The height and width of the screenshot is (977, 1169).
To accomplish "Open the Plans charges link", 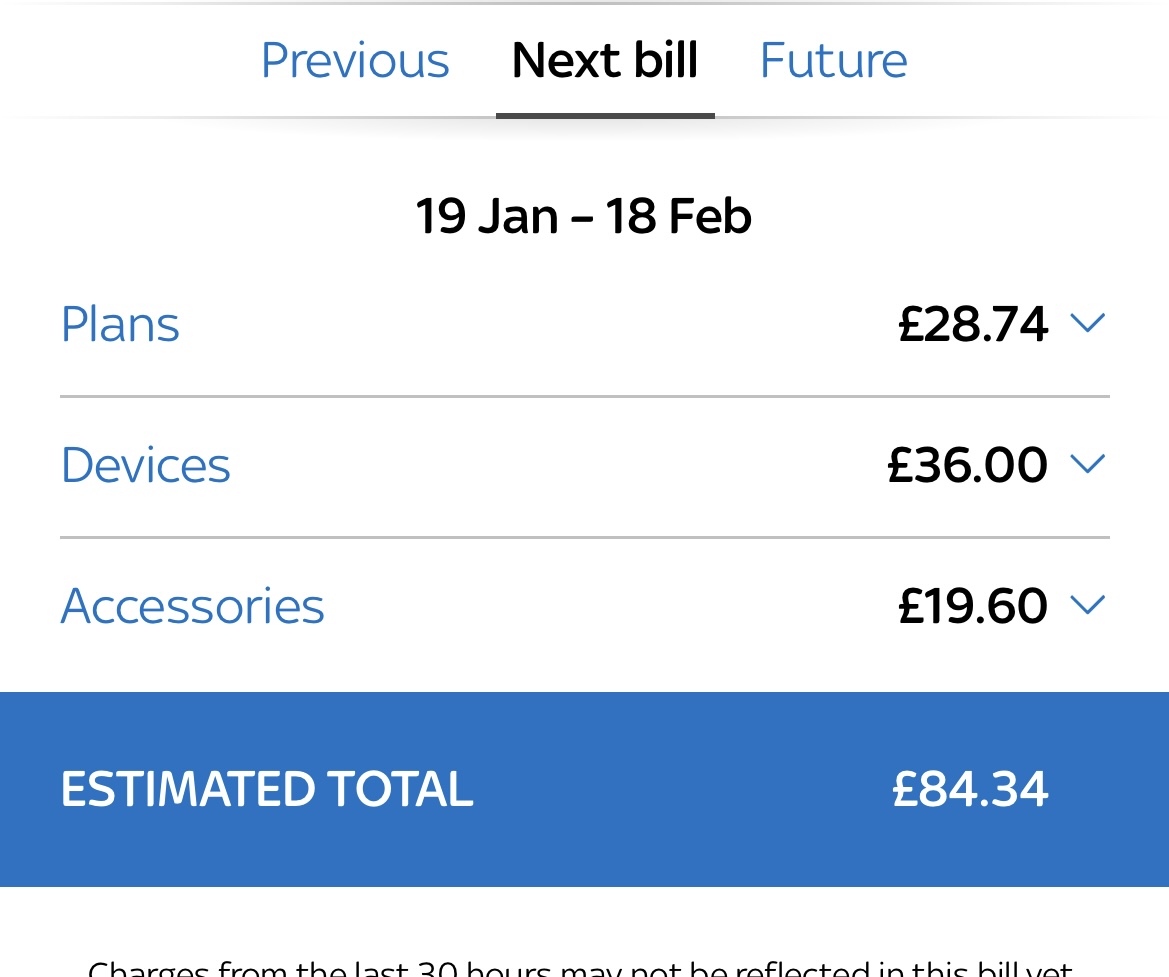I will [119, 323].
